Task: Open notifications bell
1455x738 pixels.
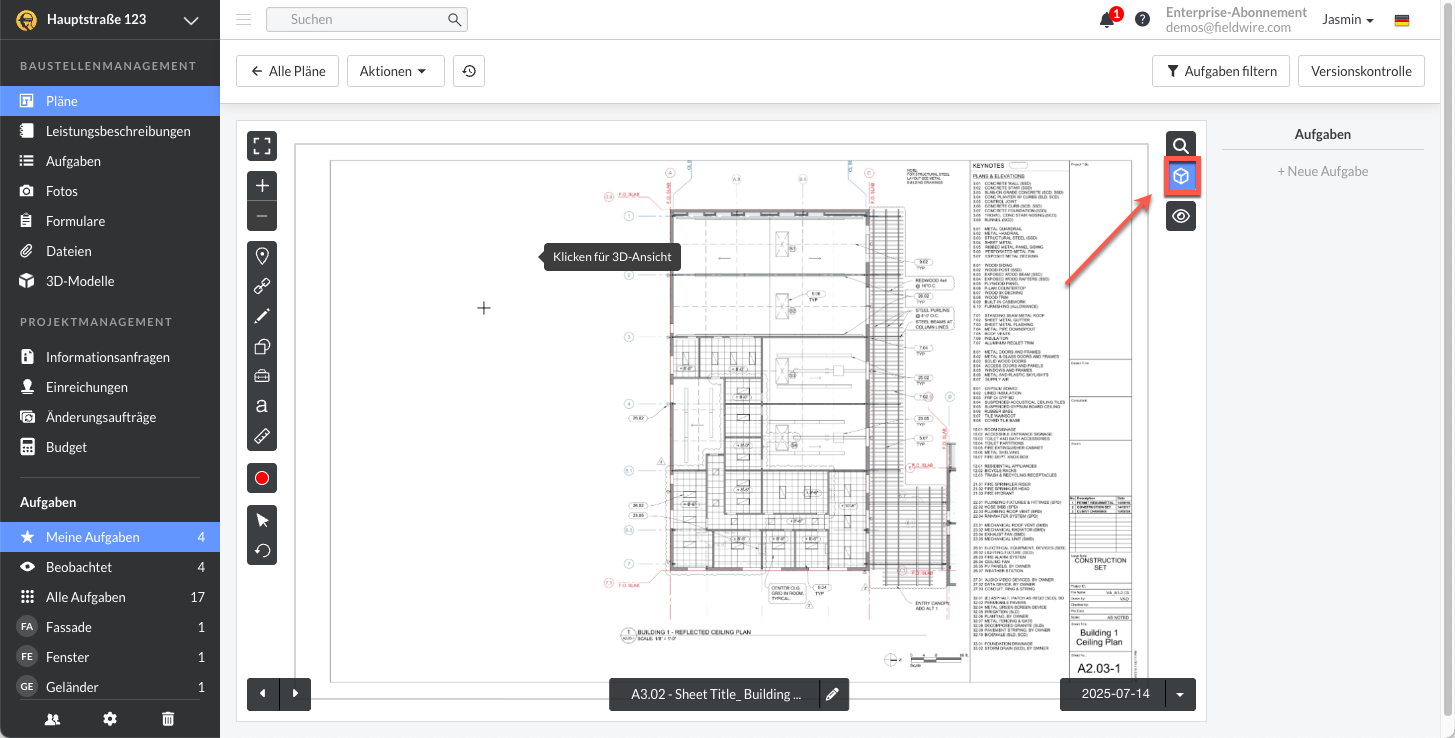Action: pos(1107,20)
